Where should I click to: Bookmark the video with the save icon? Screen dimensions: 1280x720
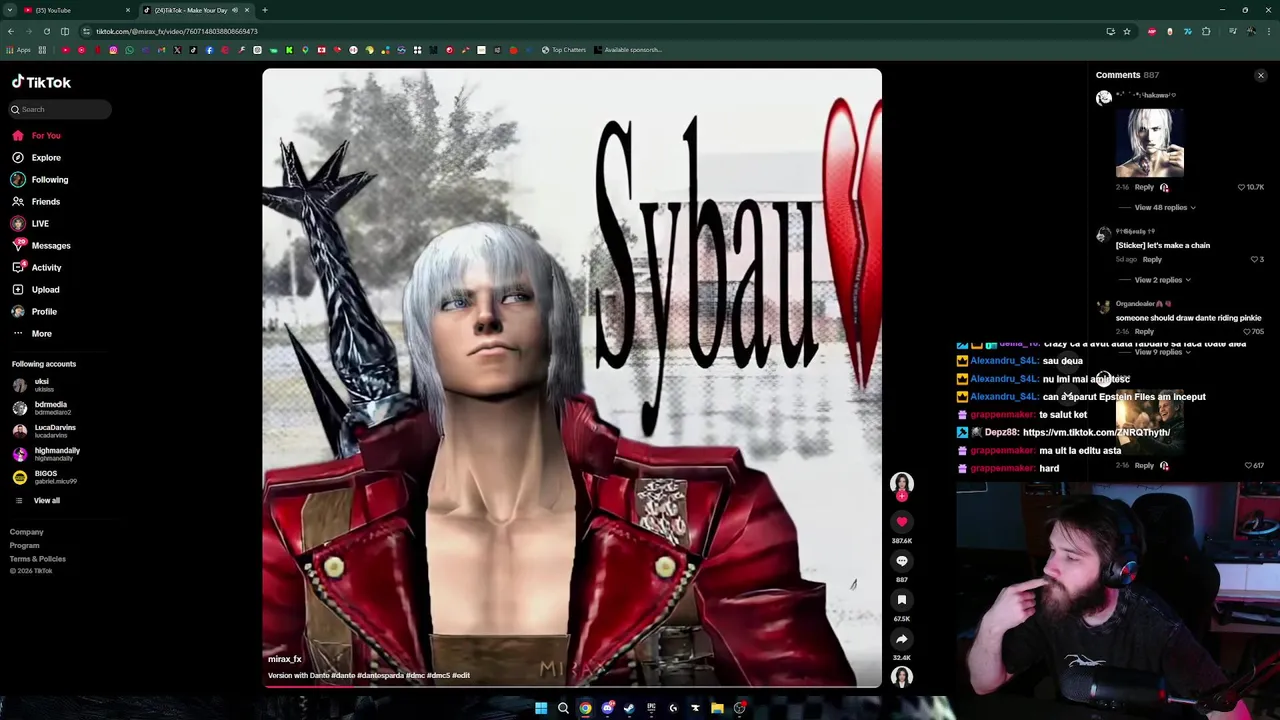coord(902,600)
